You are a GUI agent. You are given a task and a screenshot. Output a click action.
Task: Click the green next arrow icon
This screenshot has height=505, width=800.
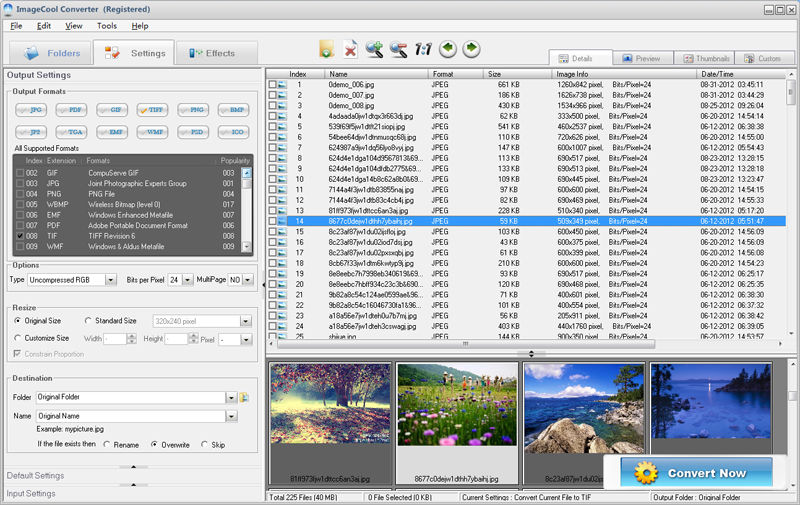click(471, 49)
